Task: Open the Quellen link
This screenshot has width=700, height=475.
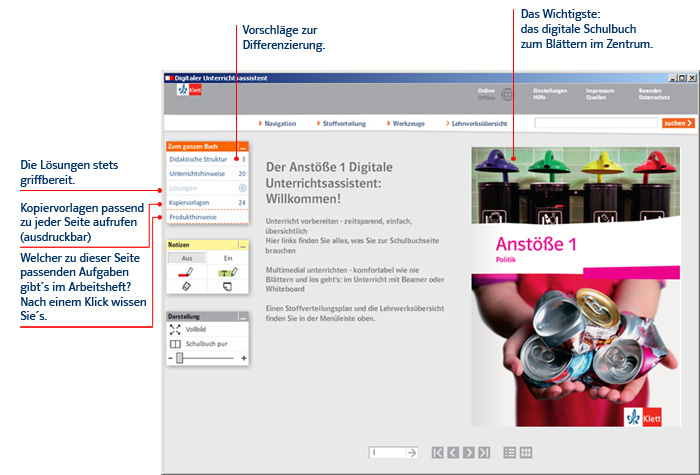Action: click(596, 97)
